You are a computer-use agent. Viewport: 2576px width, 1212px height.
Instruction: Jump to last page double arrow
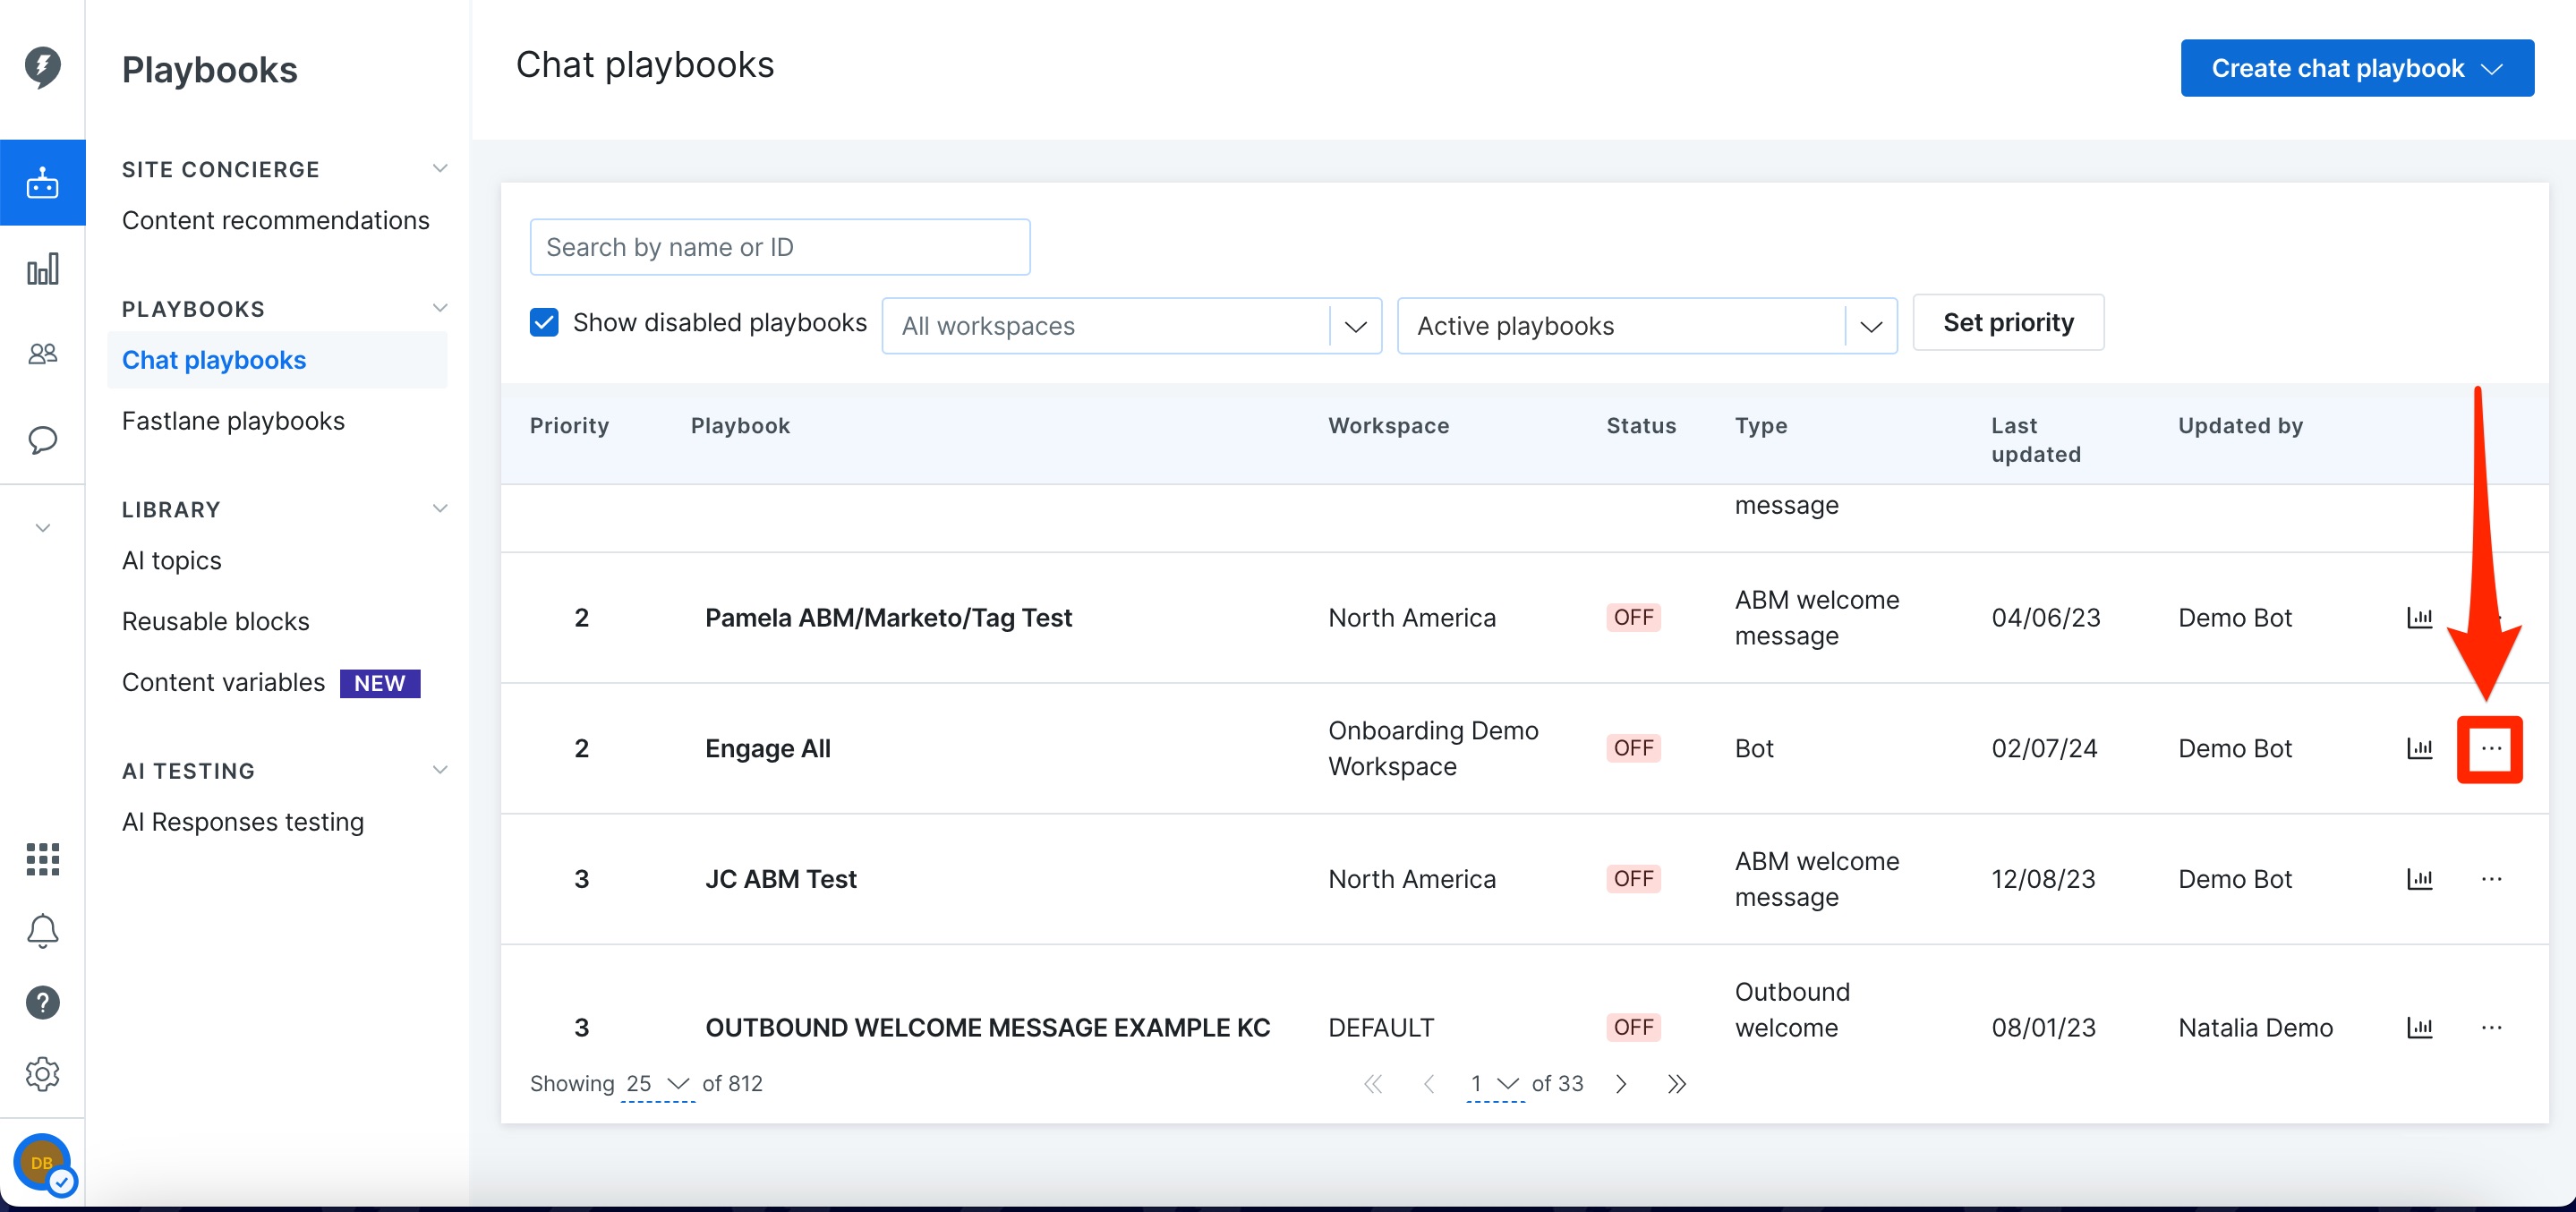coord(1677,1084)
